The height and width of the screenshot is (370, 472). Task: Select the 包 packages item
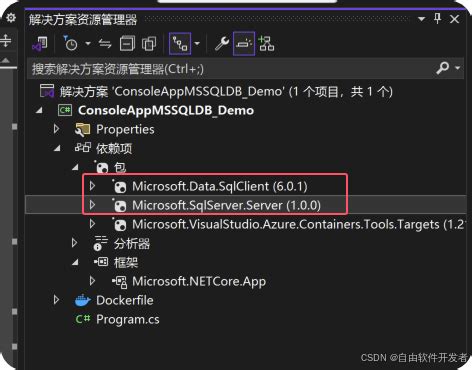120,167
